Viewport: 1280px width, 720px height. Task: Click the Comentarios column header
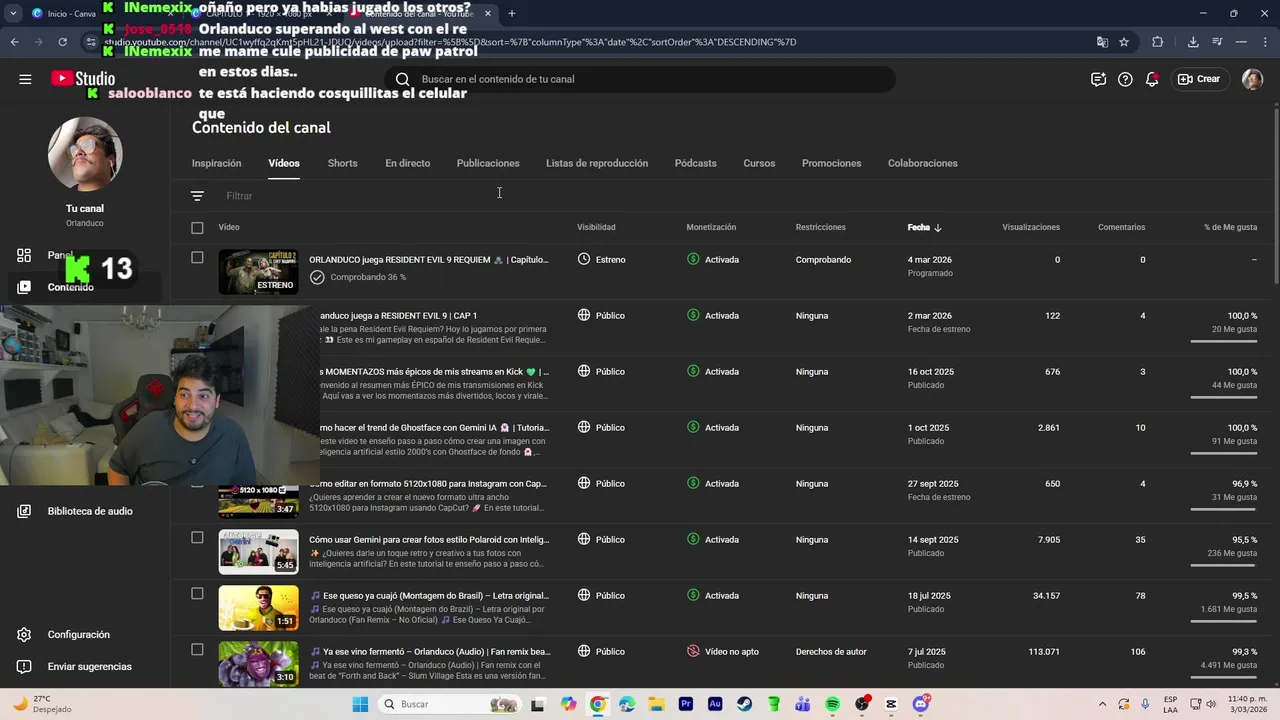(1121, 228)
